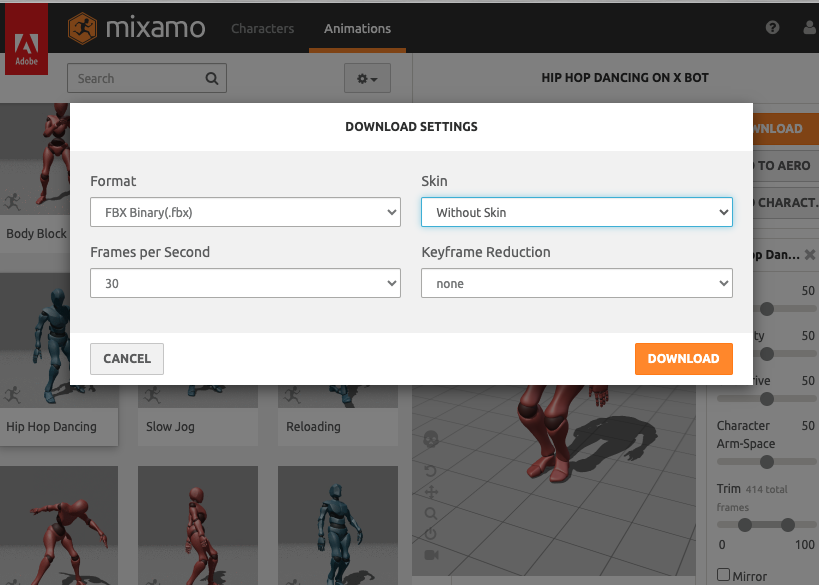Select the pan arrows icon in viewer
This screenshot has width=819, height=585.
(x=431, y=492)
